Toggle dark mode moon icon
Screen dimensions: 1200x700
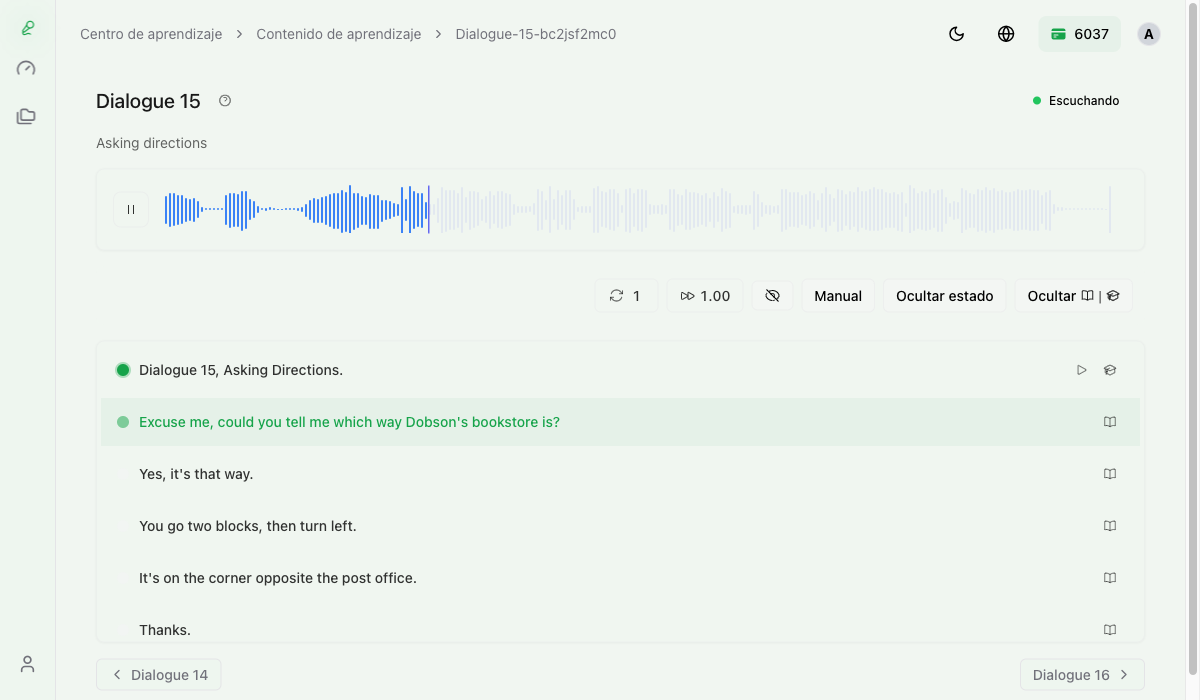coord(956,34)
